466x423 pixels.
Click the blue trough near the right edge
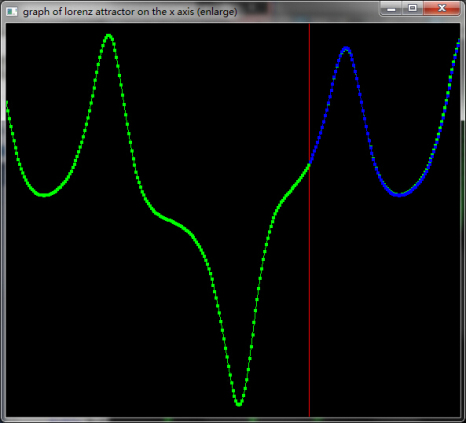point(399,194)
